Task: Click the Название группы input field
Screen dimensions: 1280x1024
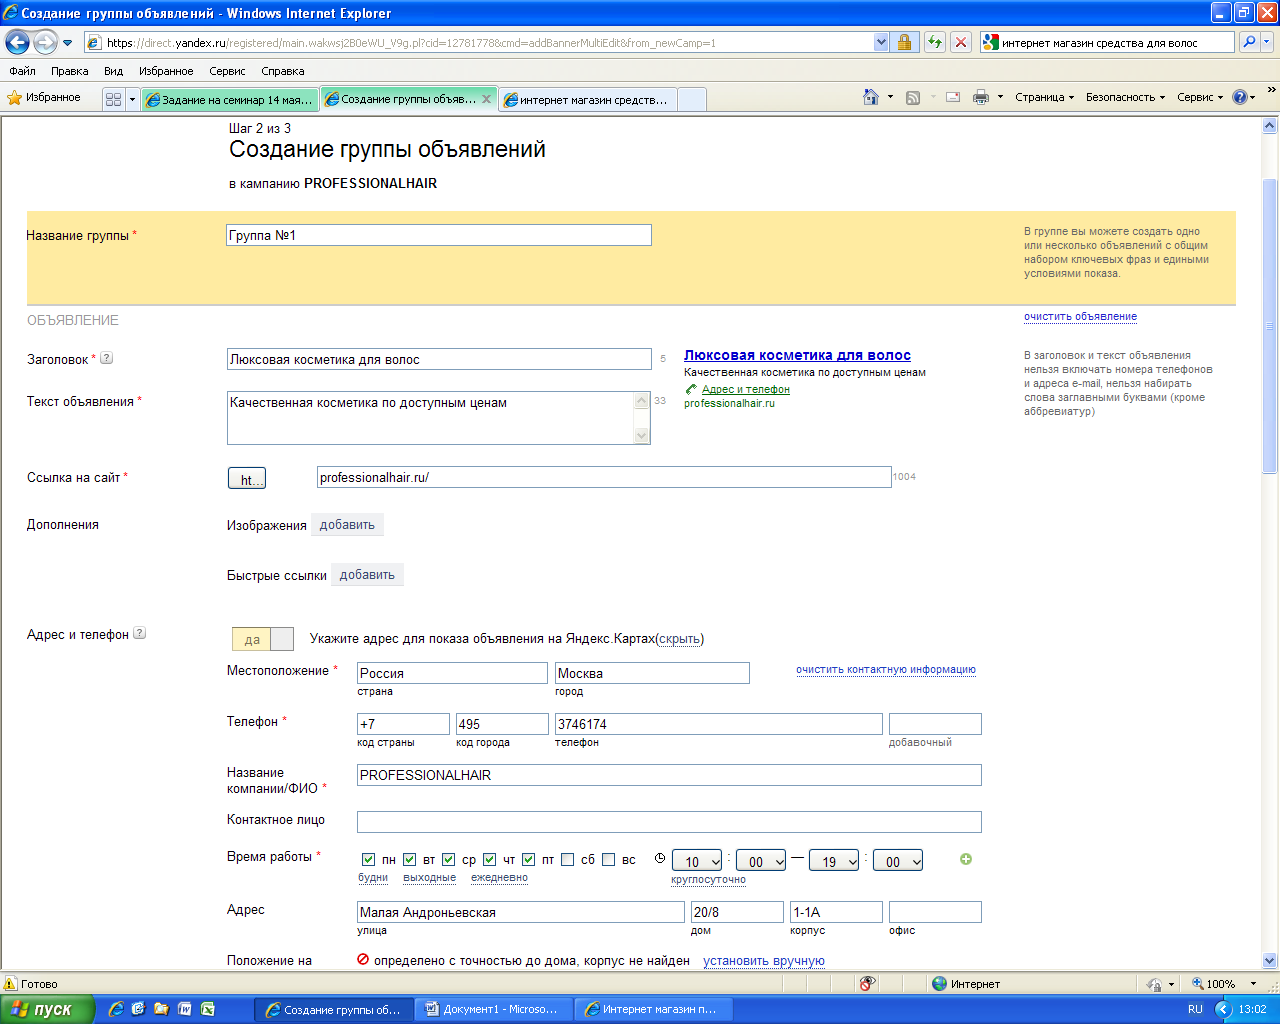Action: (439, 235)
